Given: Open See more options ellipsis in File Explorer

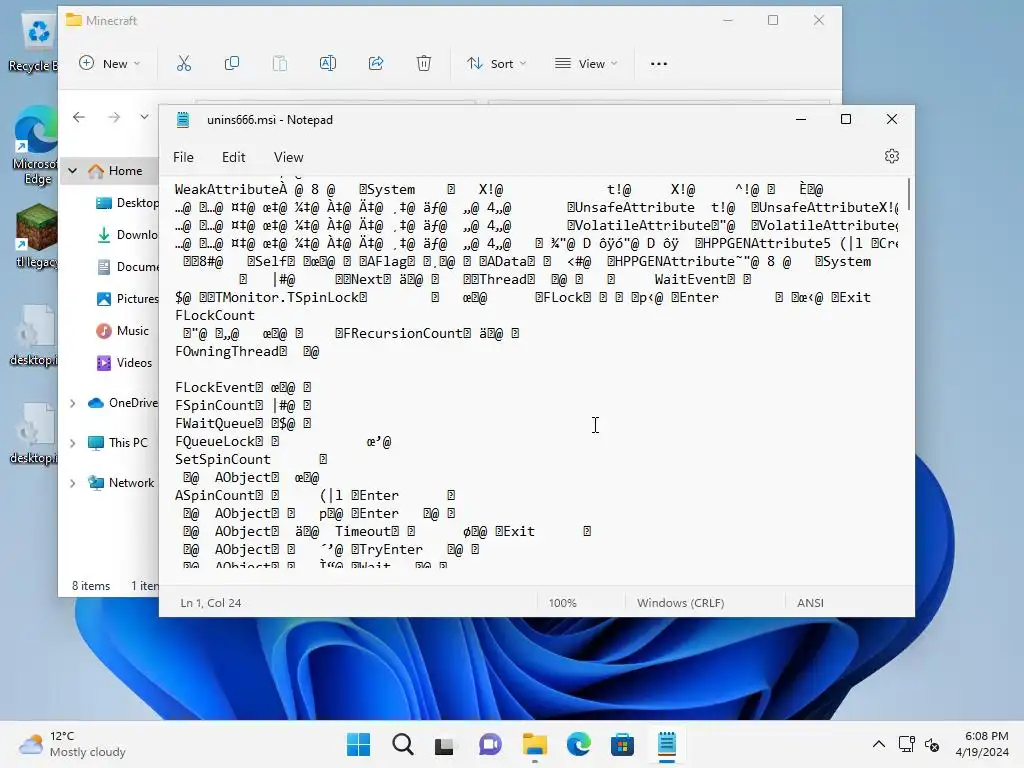Looking at the screenshot, I should pyautogui.click(x=659, y=63).
